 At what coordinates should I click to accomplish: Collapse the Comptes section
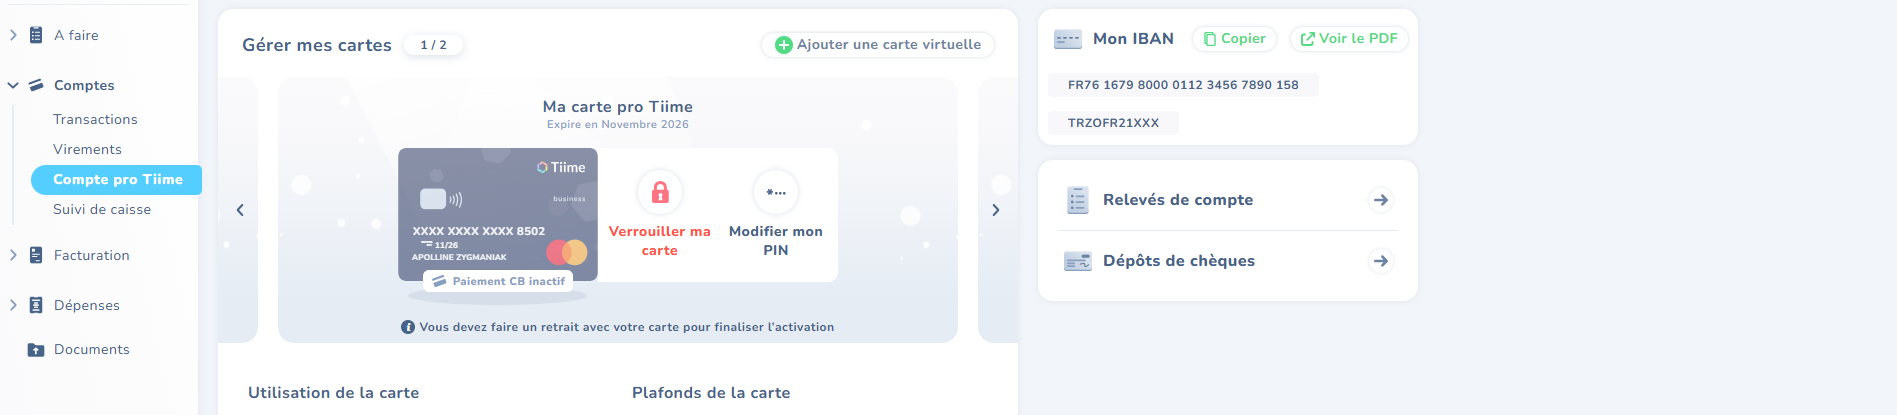tap(13, 85)
